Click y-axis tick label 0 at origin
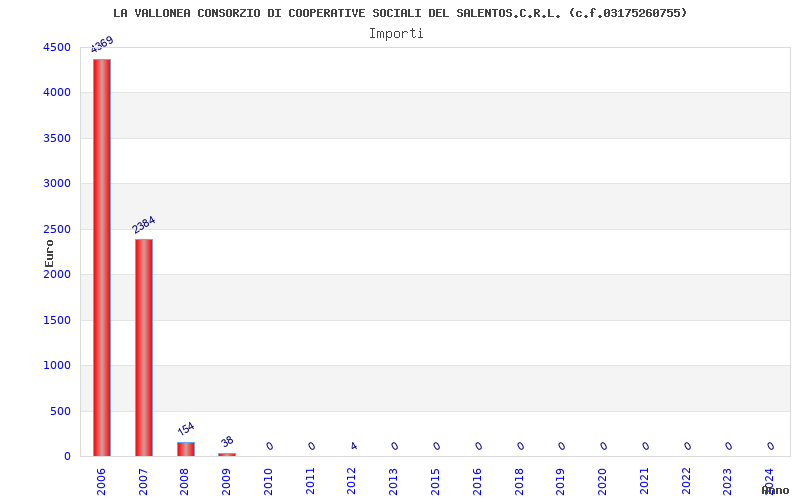This screenshot has height=500, width=800. [67, 457]
